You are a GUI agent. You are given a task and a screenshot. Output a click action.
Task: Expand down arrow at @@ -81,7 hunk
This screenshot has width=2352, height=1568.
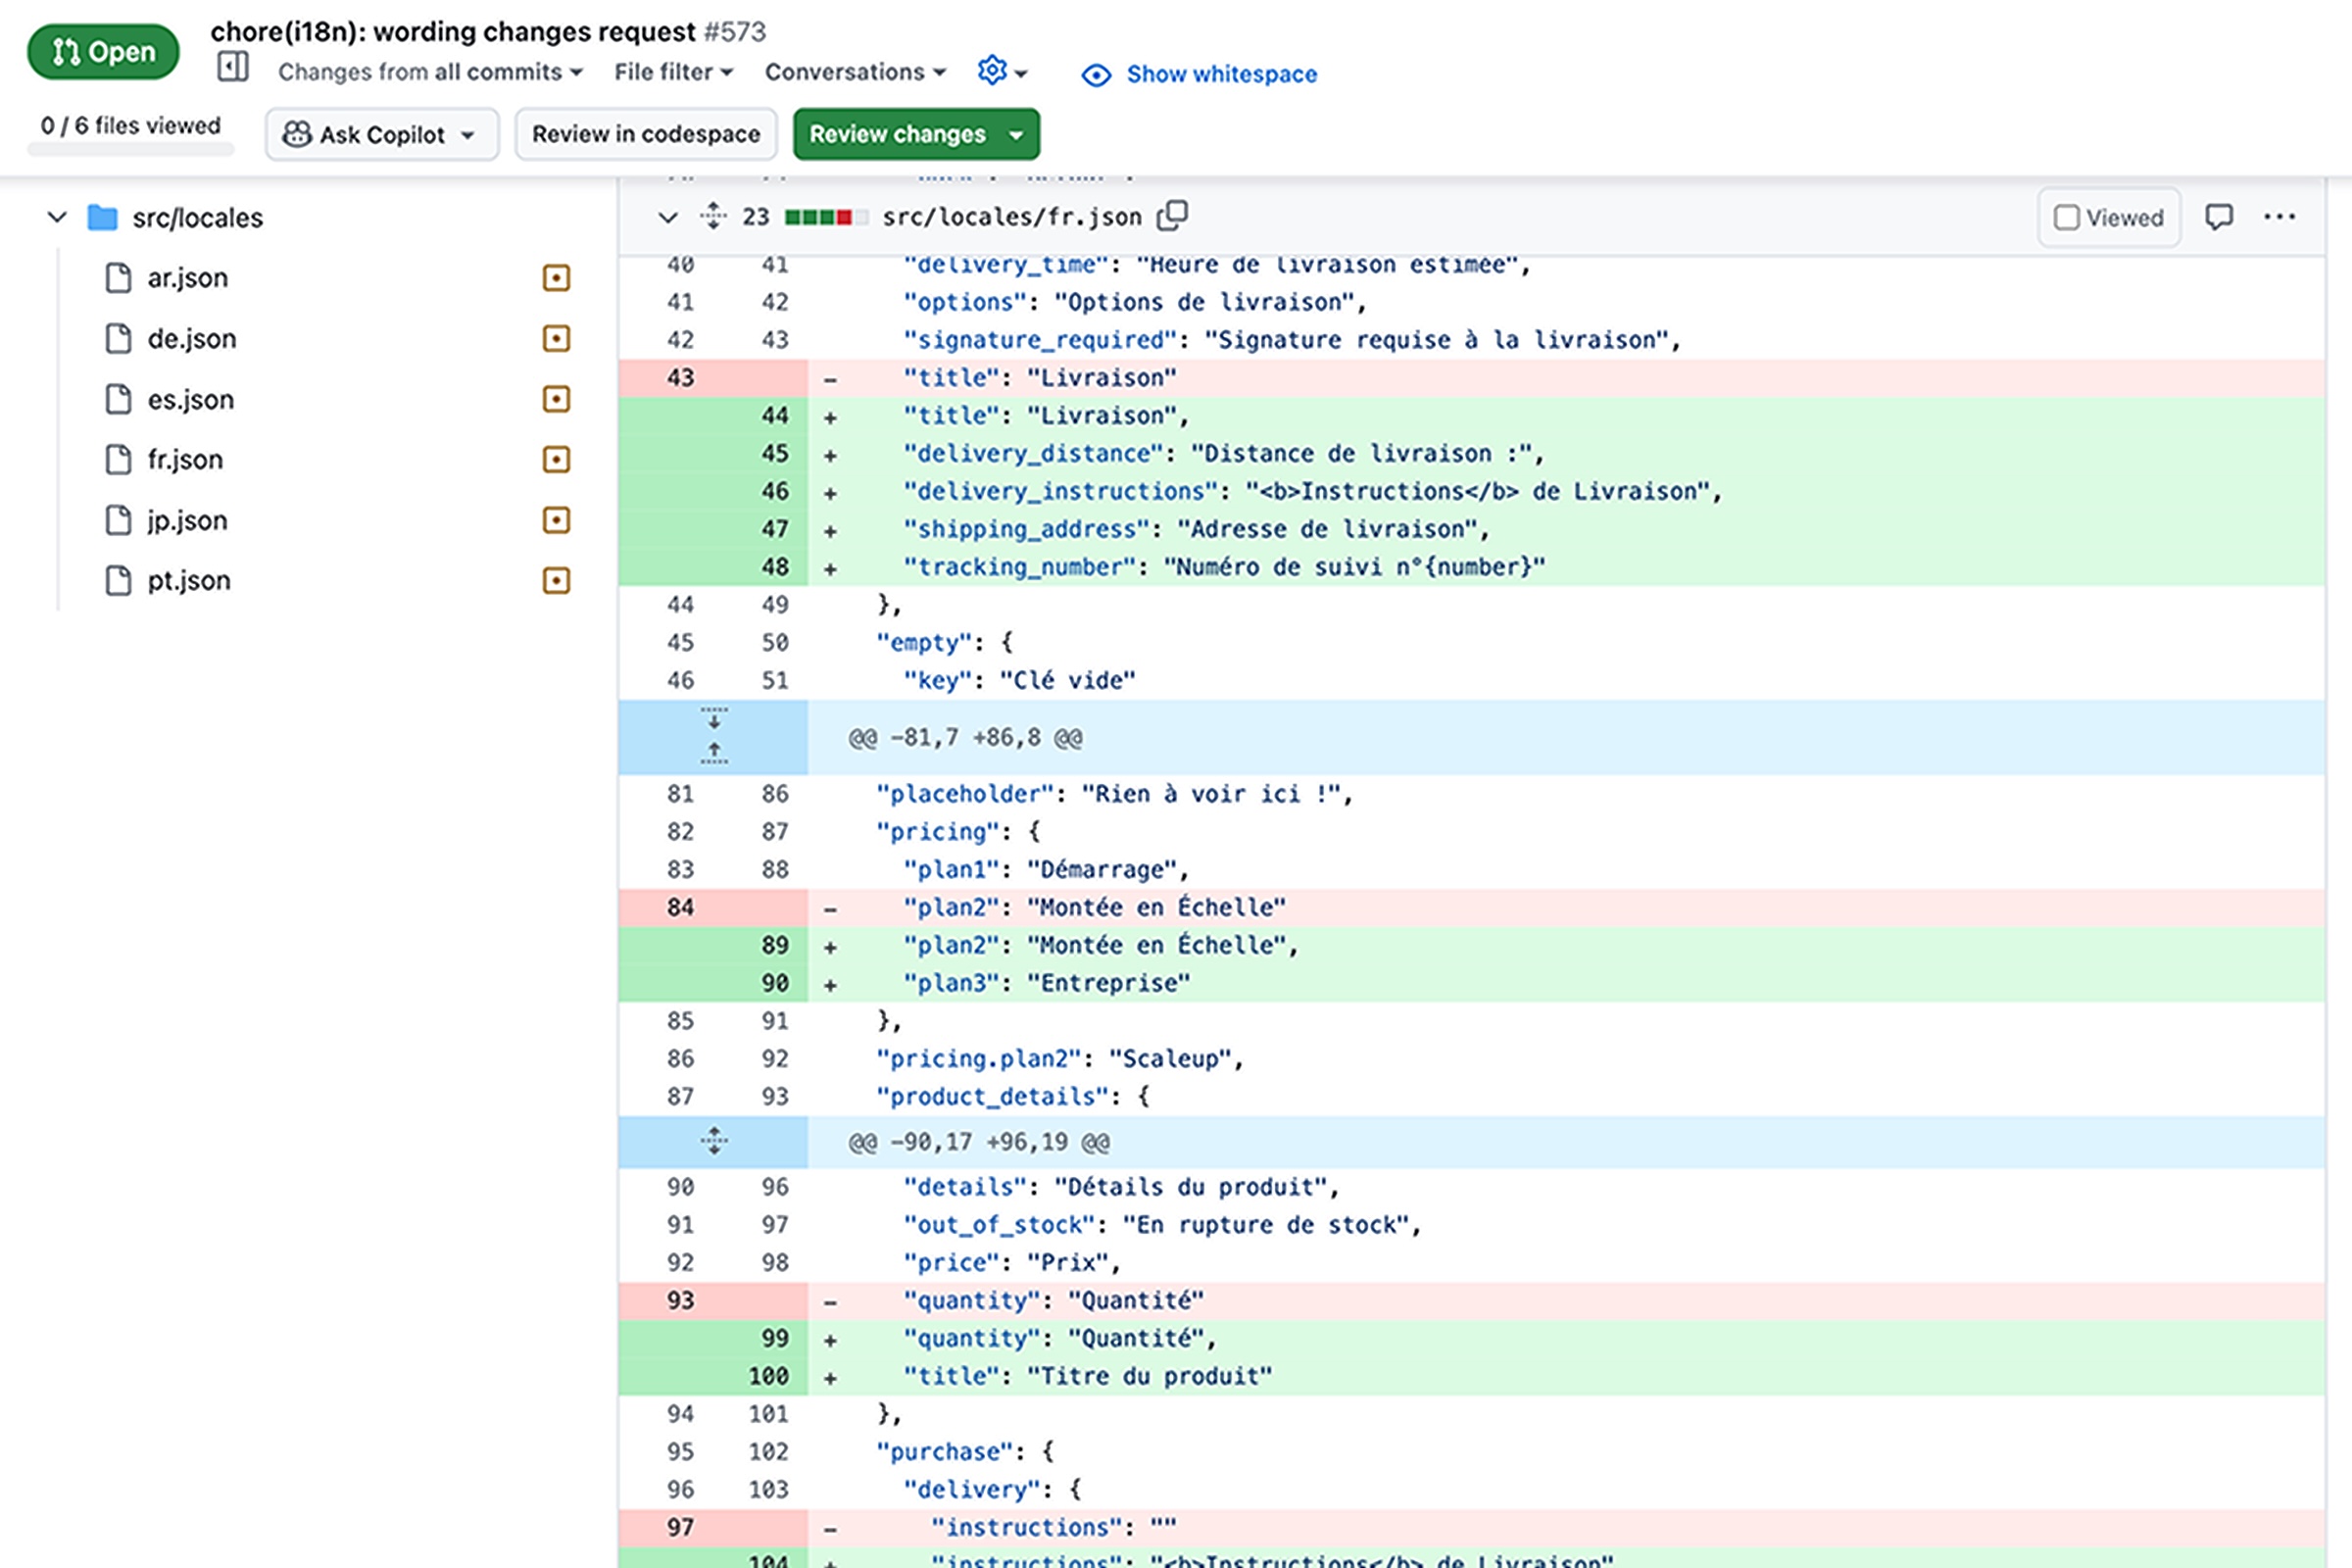tap(713, 719)
